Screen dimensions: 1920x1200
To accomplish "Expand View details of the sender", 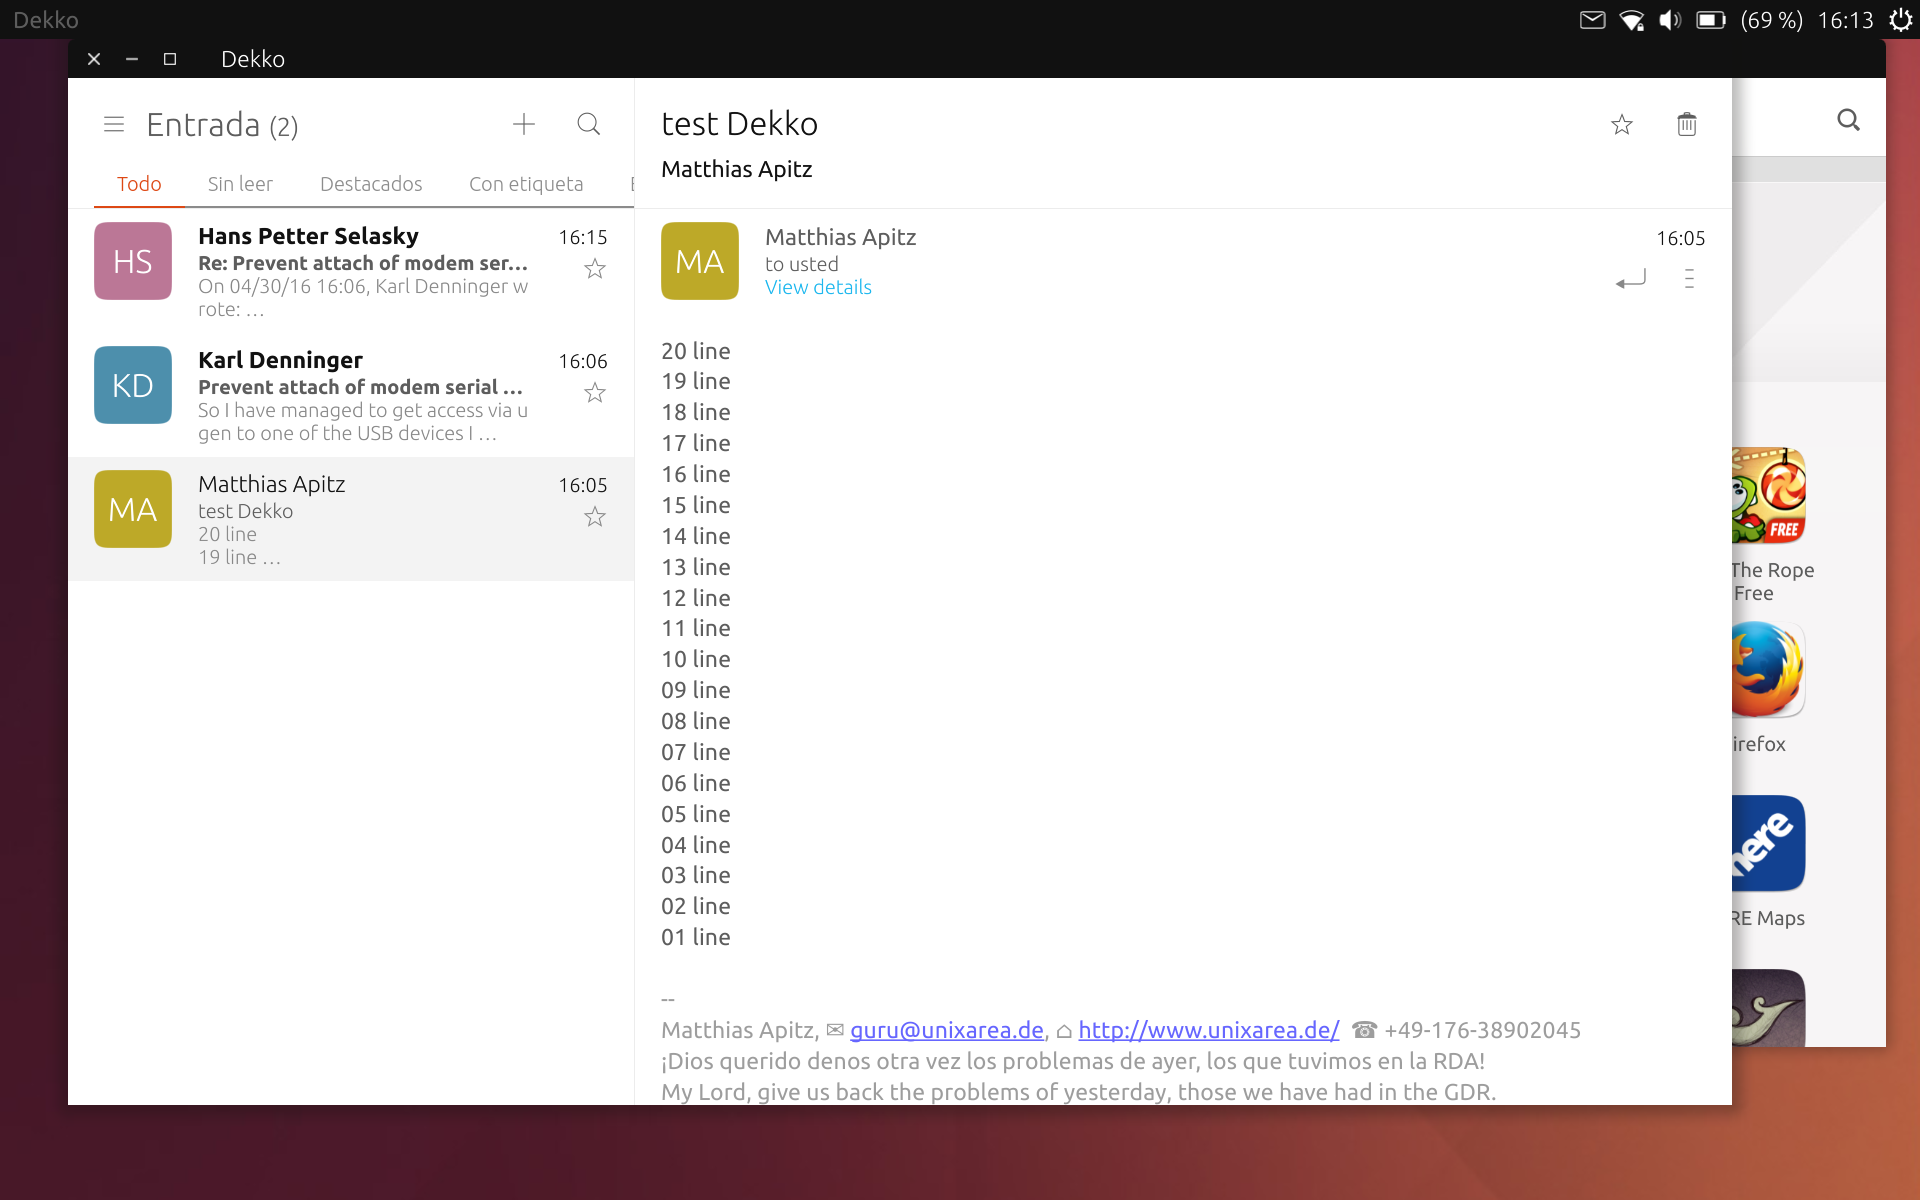I will pyautogui.click(x=818, y=287).
